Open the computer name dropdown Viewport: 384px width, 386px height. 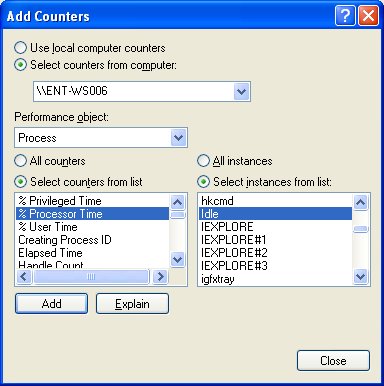241,91
